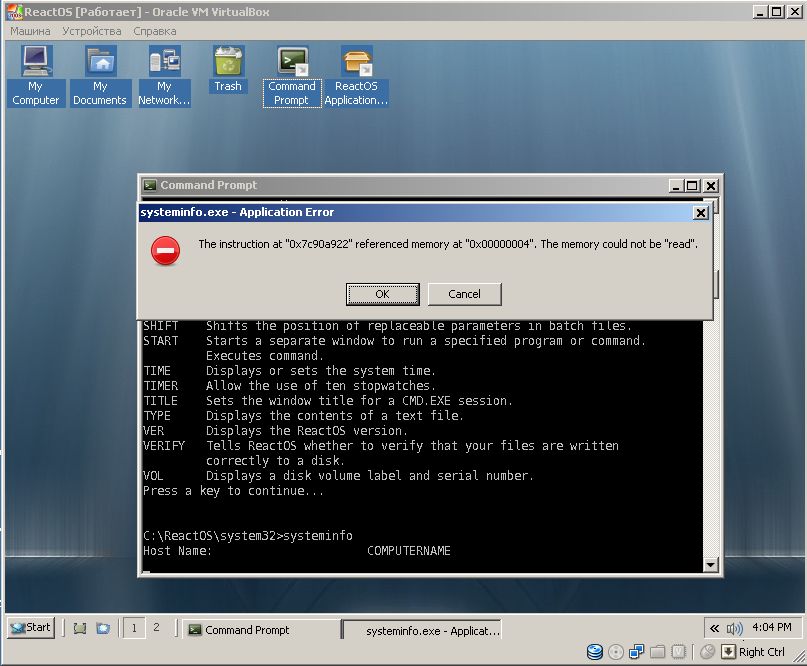This screenshot has height=666, width=807.
Task: Open My Documents desktop icon
Action: point(100,75)
